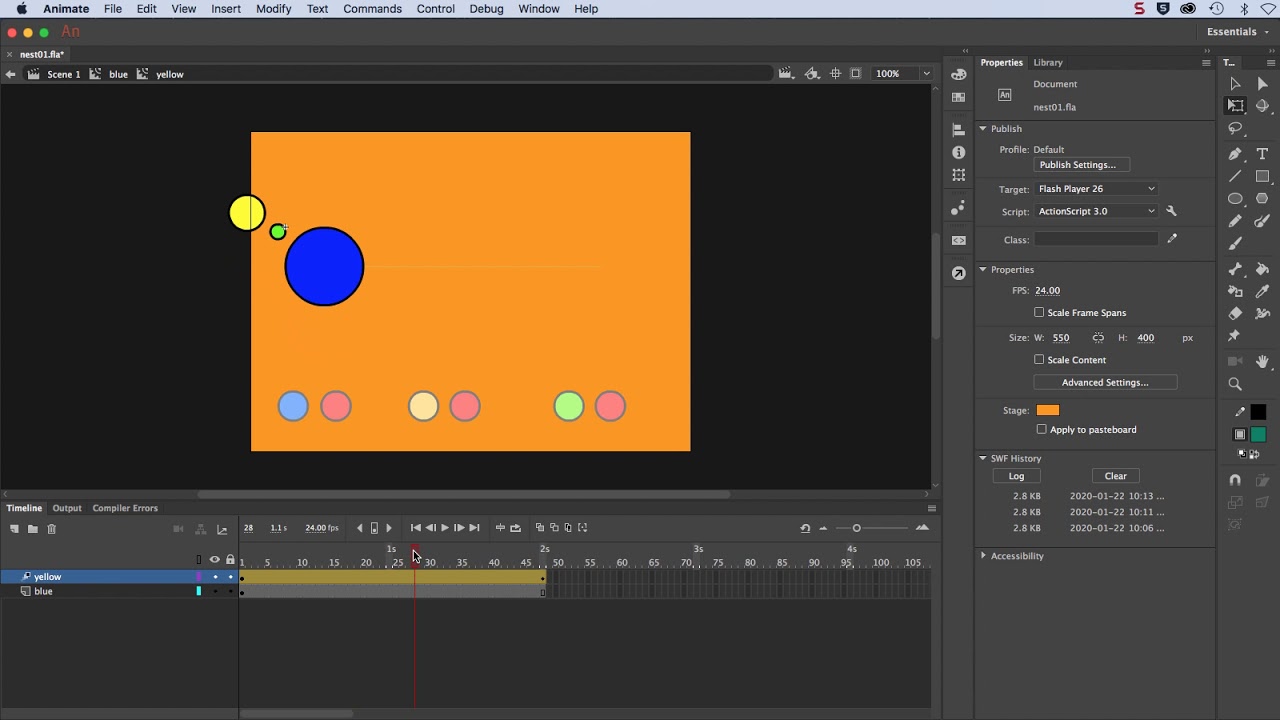Select the Paint Bucket tool
The height and width of the screenshot is (720, 1280).
1262,269
